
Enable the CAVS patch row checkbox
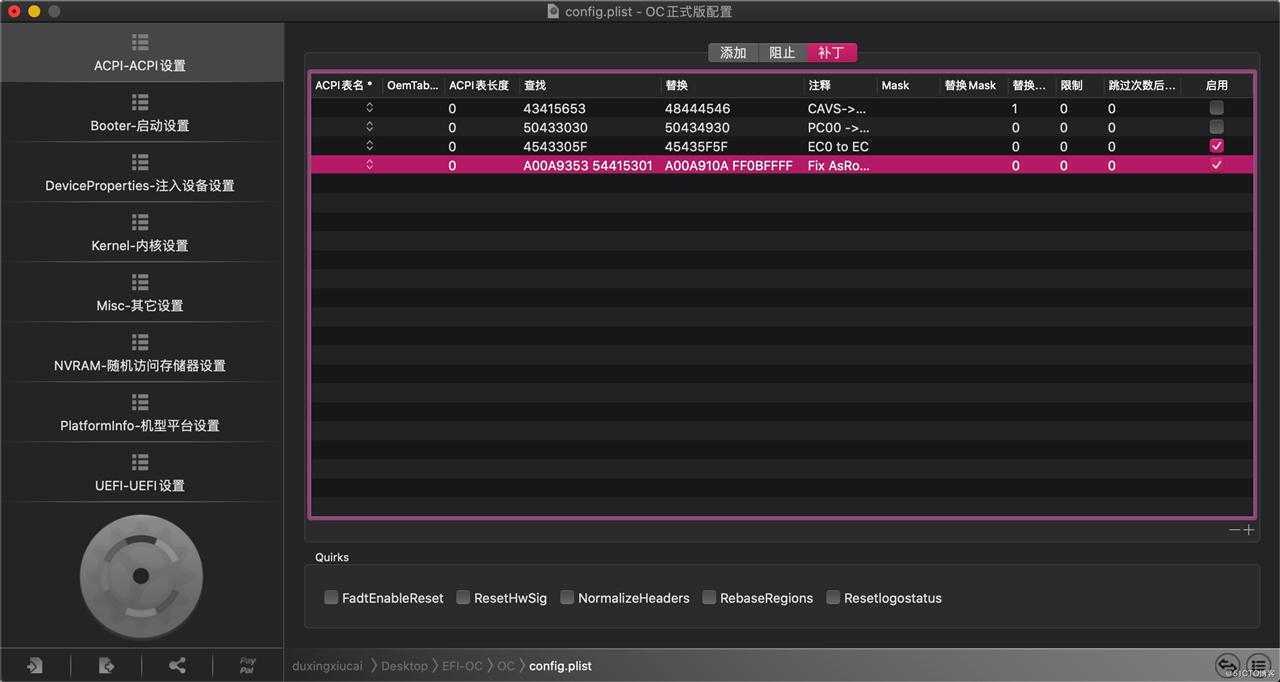click(1216, 107)
